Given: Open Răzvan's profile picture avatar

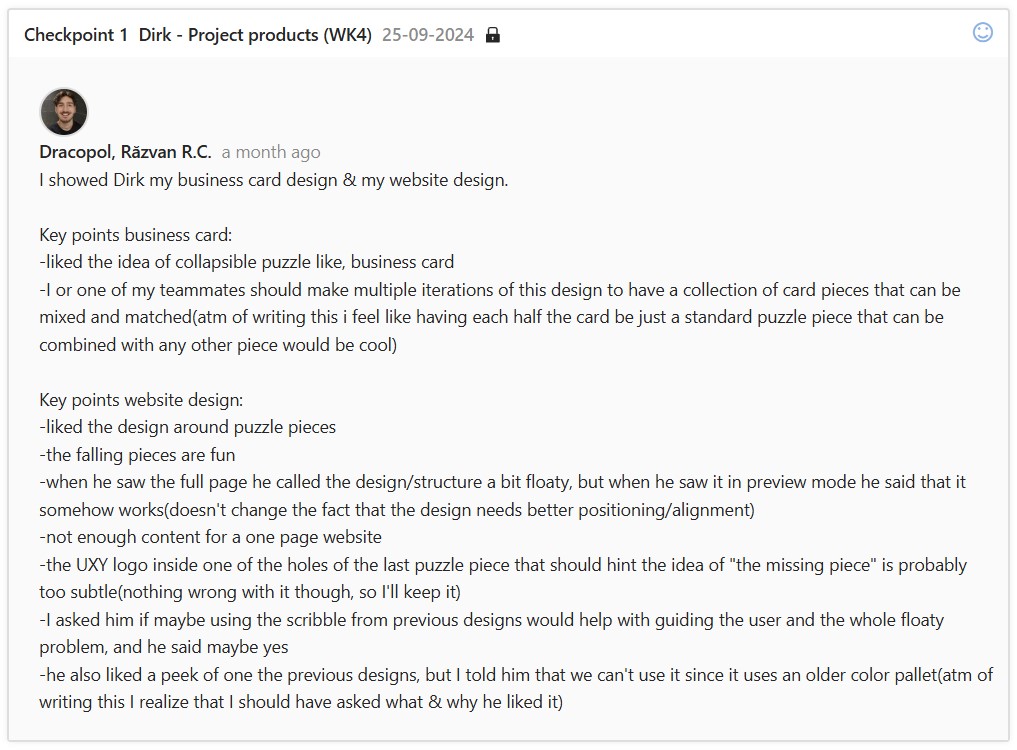Looking at the screenshot, I should point(64,112).
